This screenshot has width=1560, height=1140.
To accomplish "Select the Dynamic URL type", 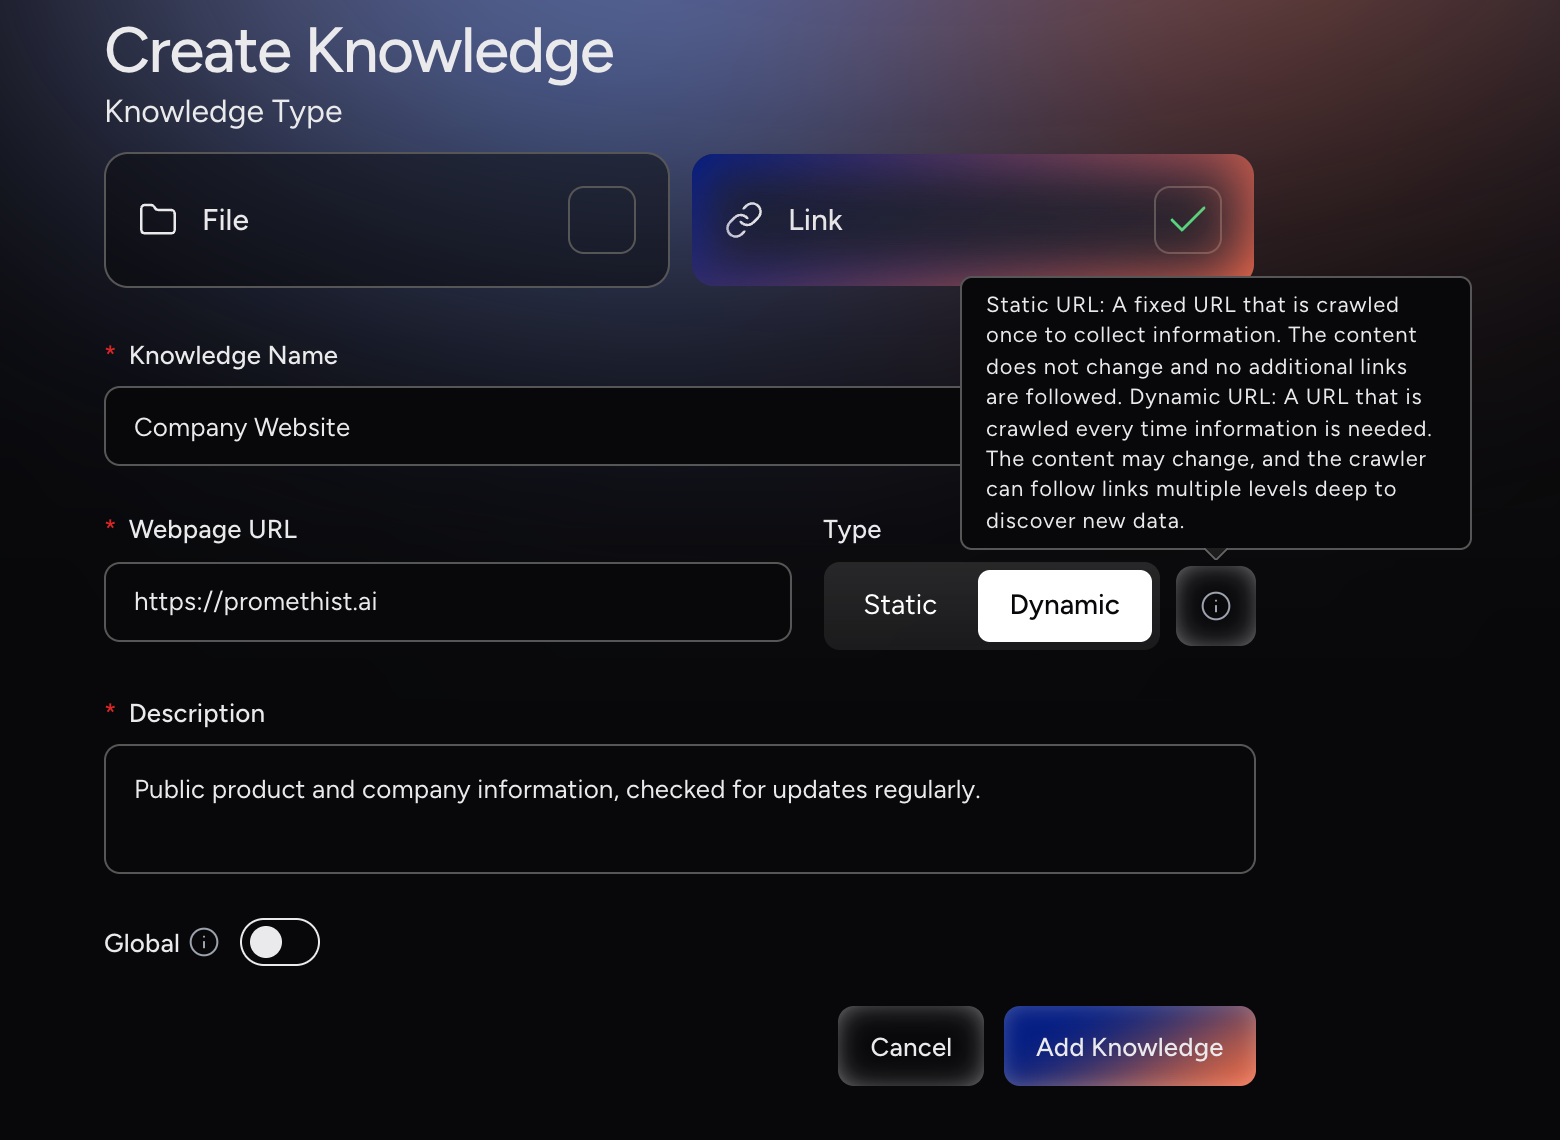I will click(1065, 606).
